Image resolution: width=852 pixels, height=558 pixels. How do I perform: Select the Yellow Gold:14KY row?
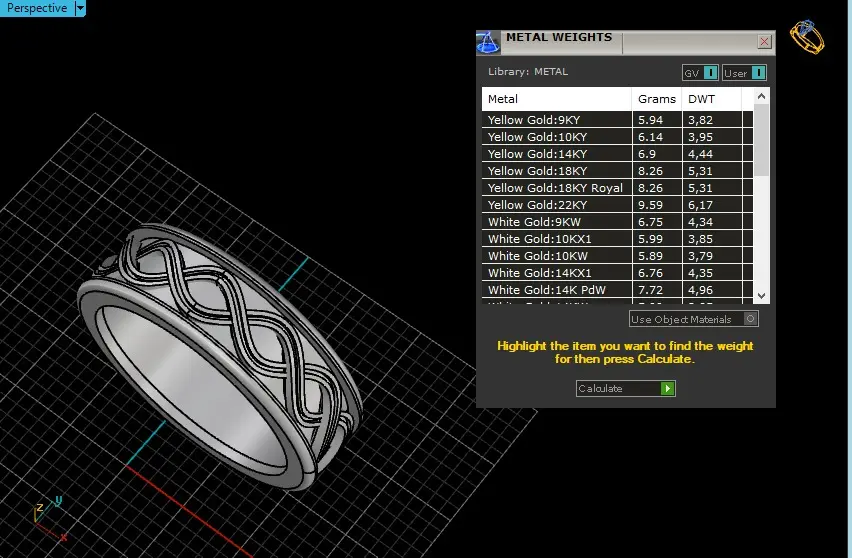pyautogui.click(x=617, y=154)
